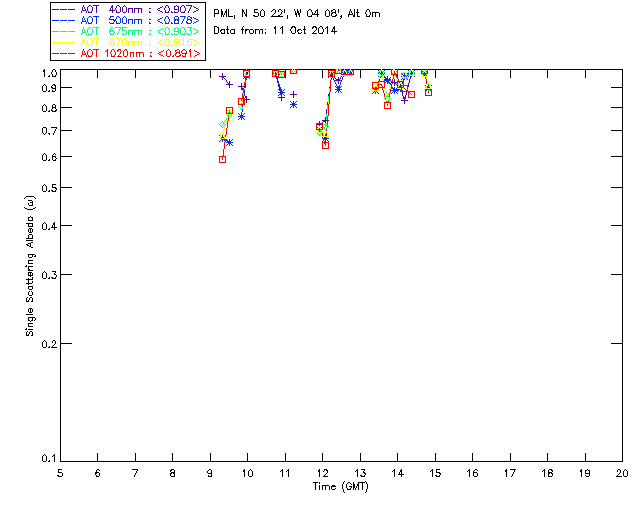The width and height of the screenshot is (640, 512).
Task: Click the lowest red square marker near 9 GMT
Action: pyautogui.click(x=222, y=159)
